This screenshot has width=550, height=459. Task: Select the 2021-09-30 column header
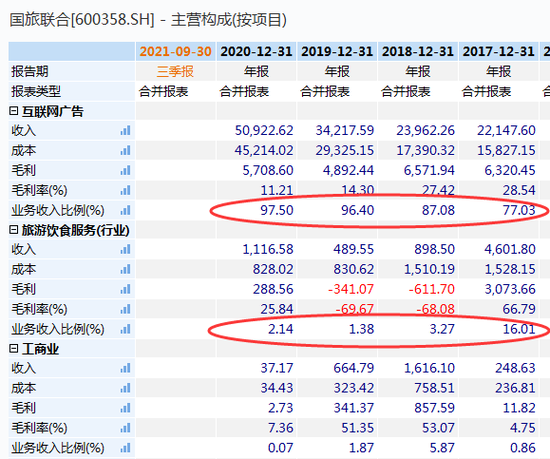click(175, 52)
